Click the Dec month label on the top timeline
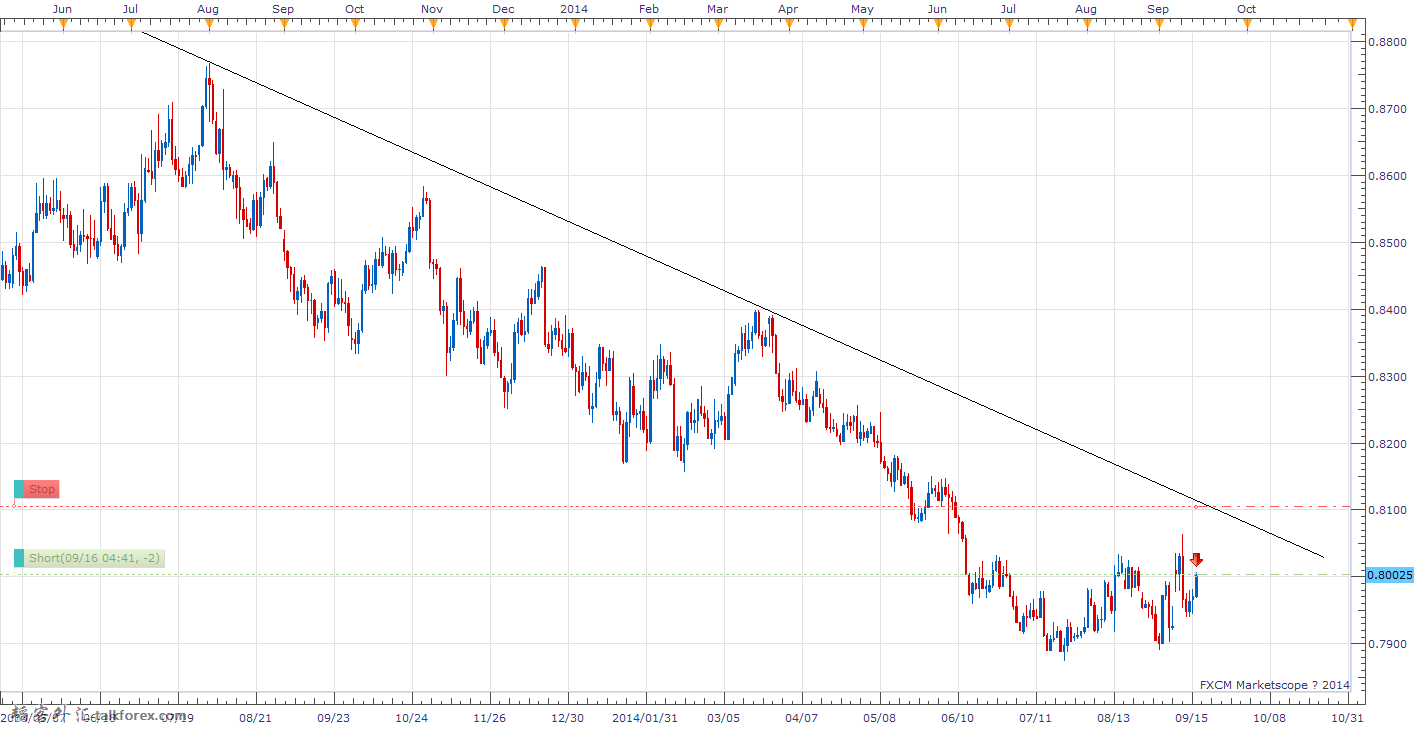 click(x=503, y=8)
